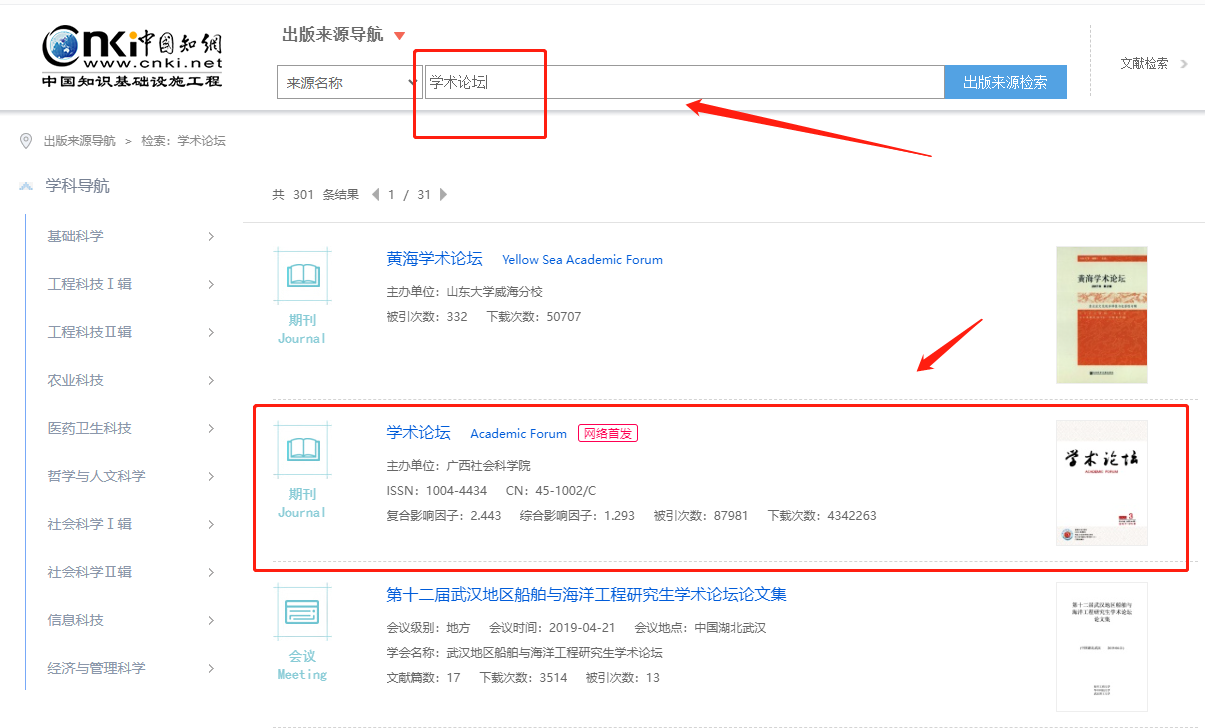Click the 学科导航 sidebar heading
This screenshot has height=728, width=1205.
click(77, 186)
